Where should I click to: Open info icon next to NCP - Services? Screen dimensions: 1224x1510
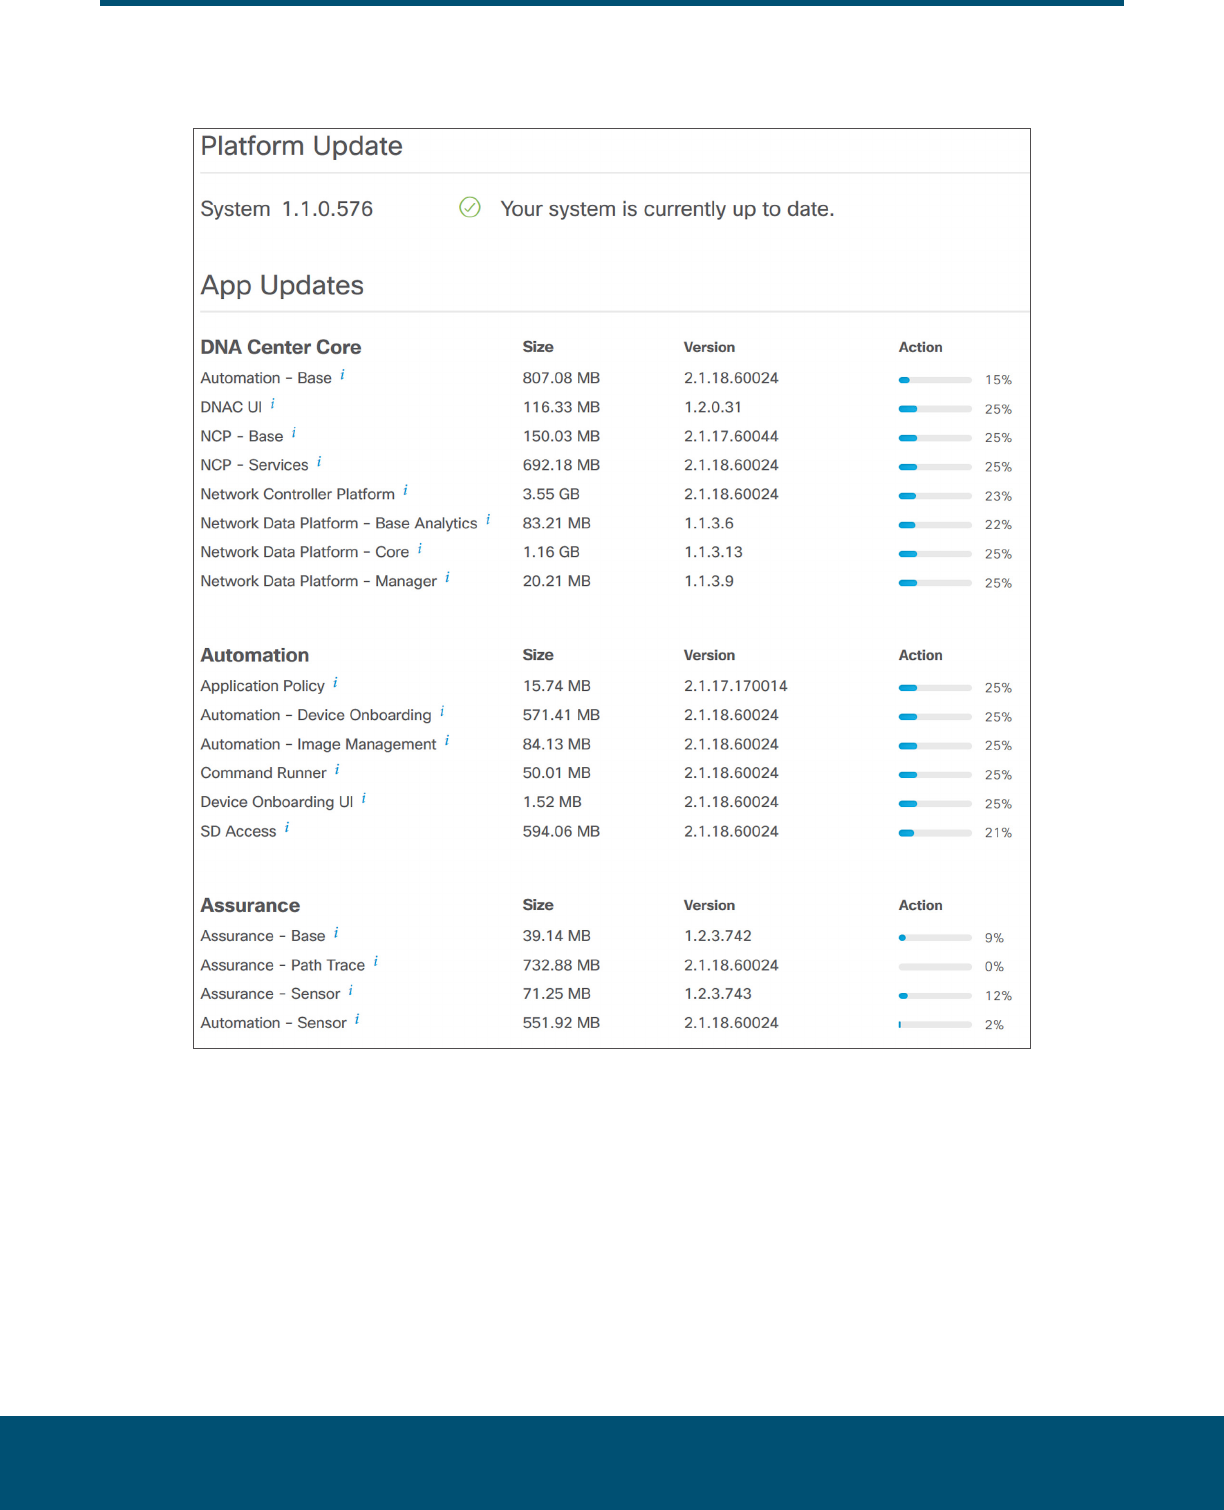pos(319,462)
